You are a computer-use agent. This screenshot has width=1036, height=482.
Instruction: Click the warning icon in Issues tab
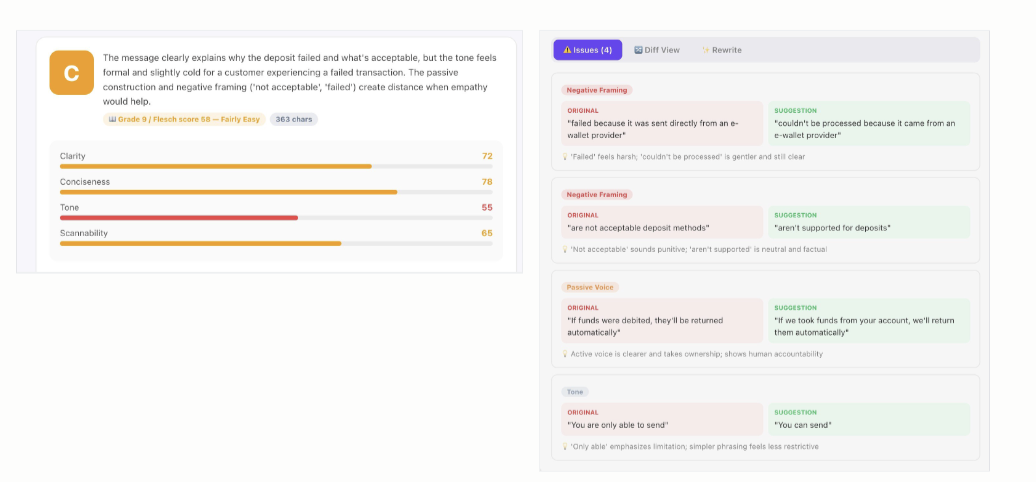[x=567, y=50]
